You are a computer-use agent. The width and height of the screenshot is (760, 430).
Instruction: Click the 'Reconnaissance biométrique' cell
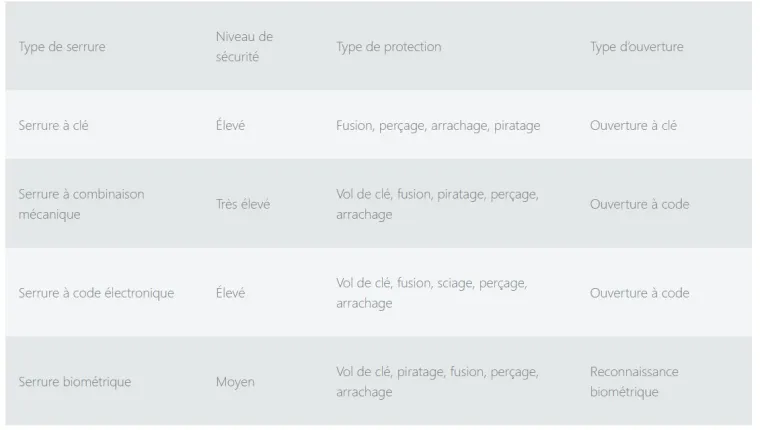[x=634, y=382]
